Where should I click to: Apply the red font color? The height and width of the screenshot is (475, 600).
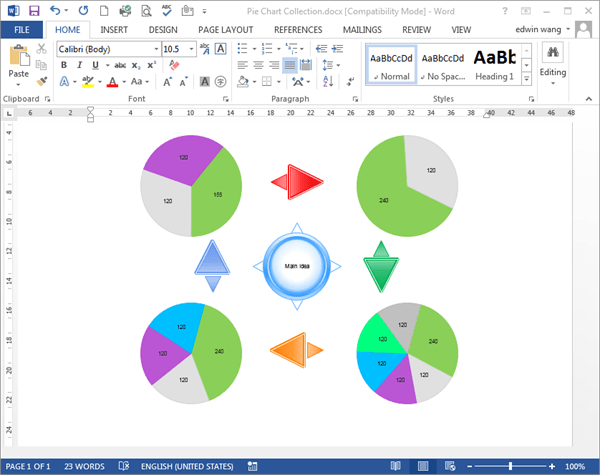coord(112,82)
